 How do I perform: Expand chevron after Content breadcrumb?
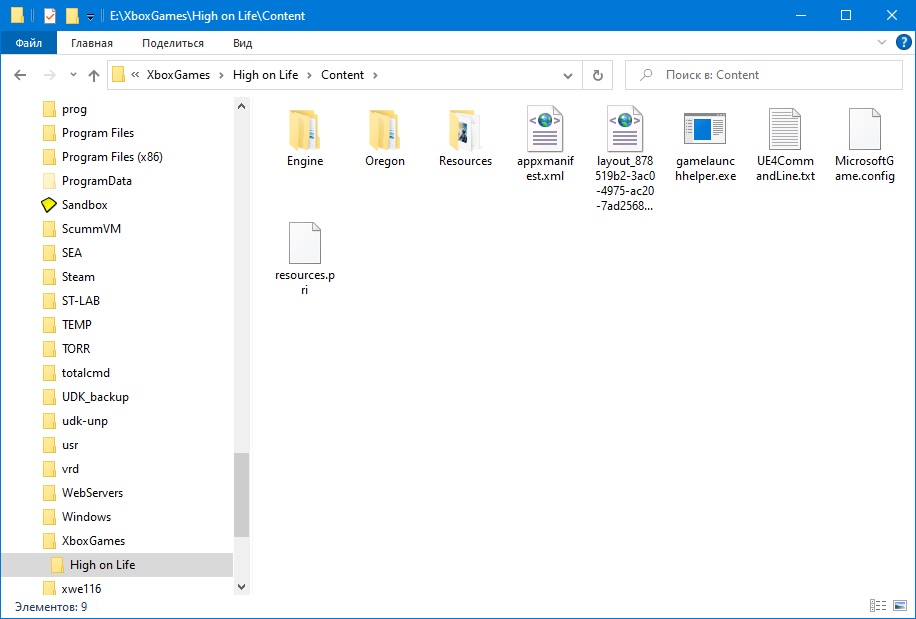pyautogui.click(x=375, y=75)
